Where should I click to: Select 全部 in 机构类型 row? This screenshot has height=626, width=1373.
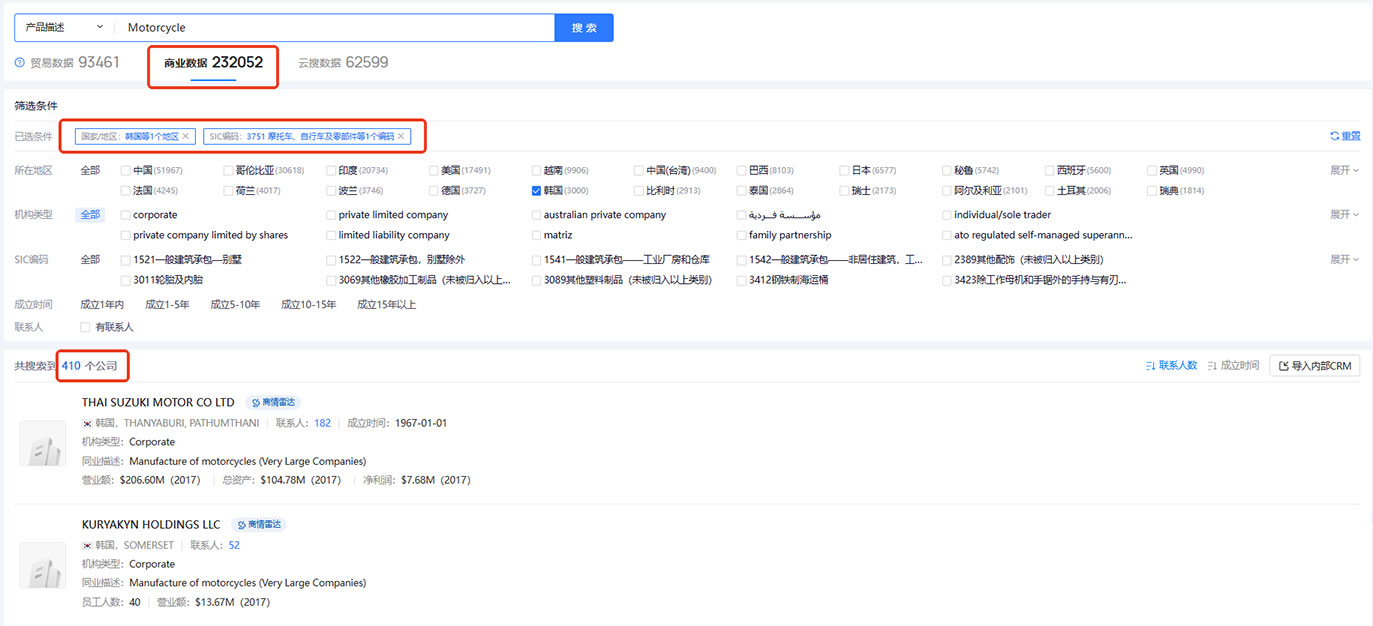90,215
